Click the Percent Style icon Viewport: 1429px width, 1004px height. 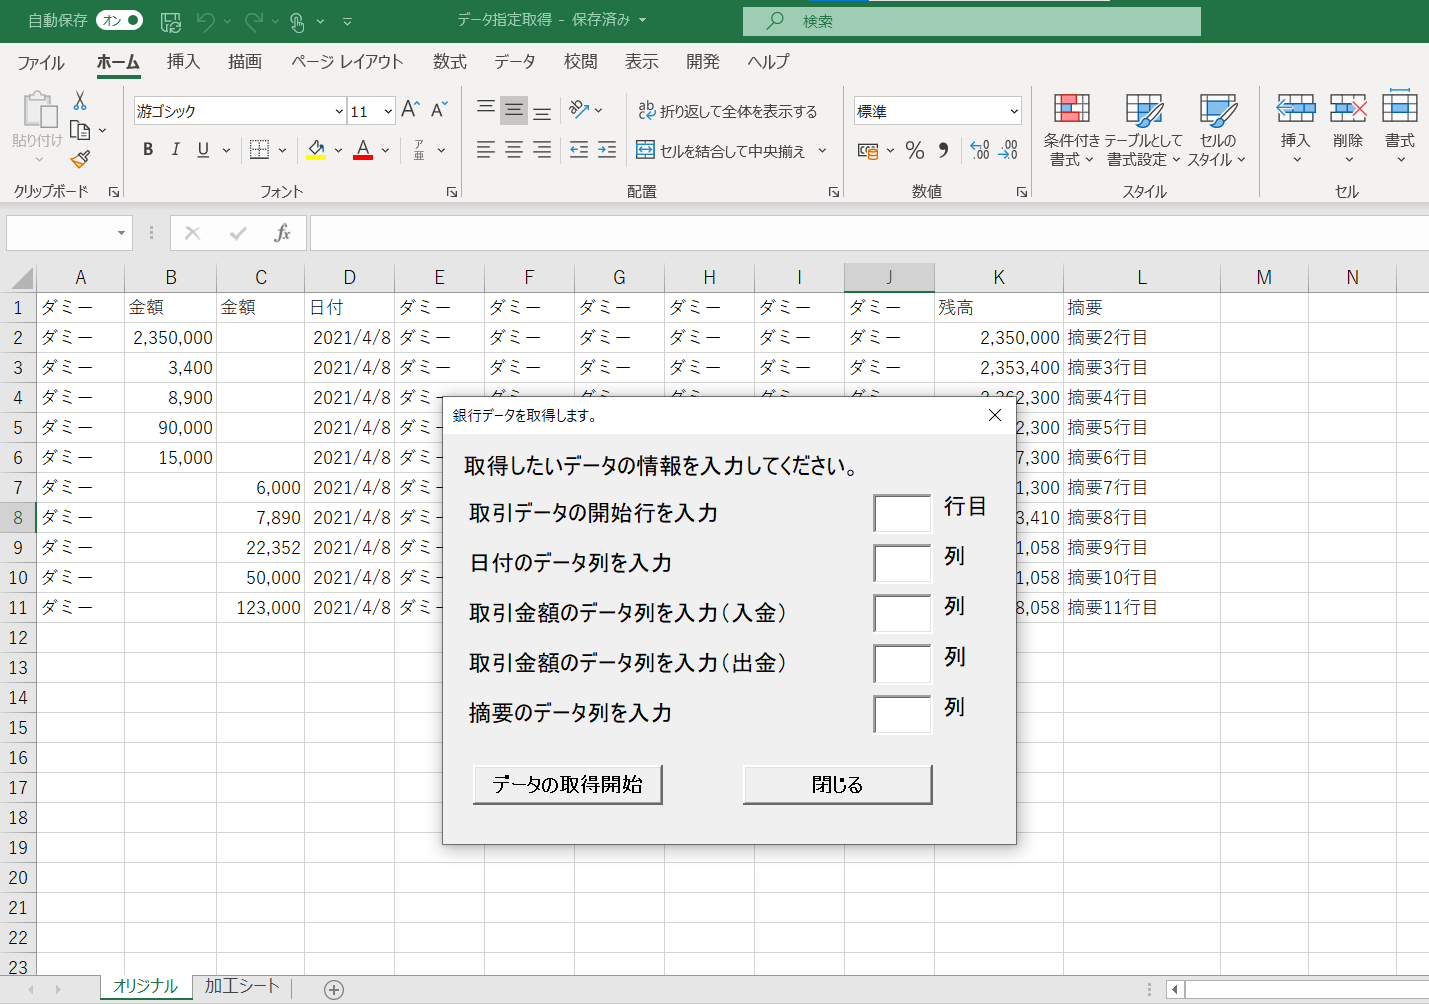(914, 150)
